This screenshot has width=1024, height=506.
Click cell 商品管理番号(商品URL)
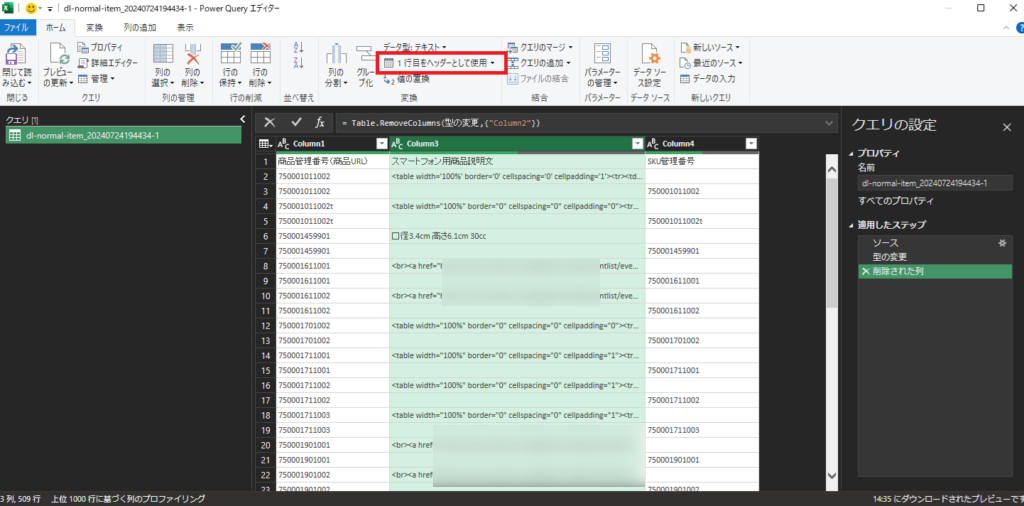(332, 161)
